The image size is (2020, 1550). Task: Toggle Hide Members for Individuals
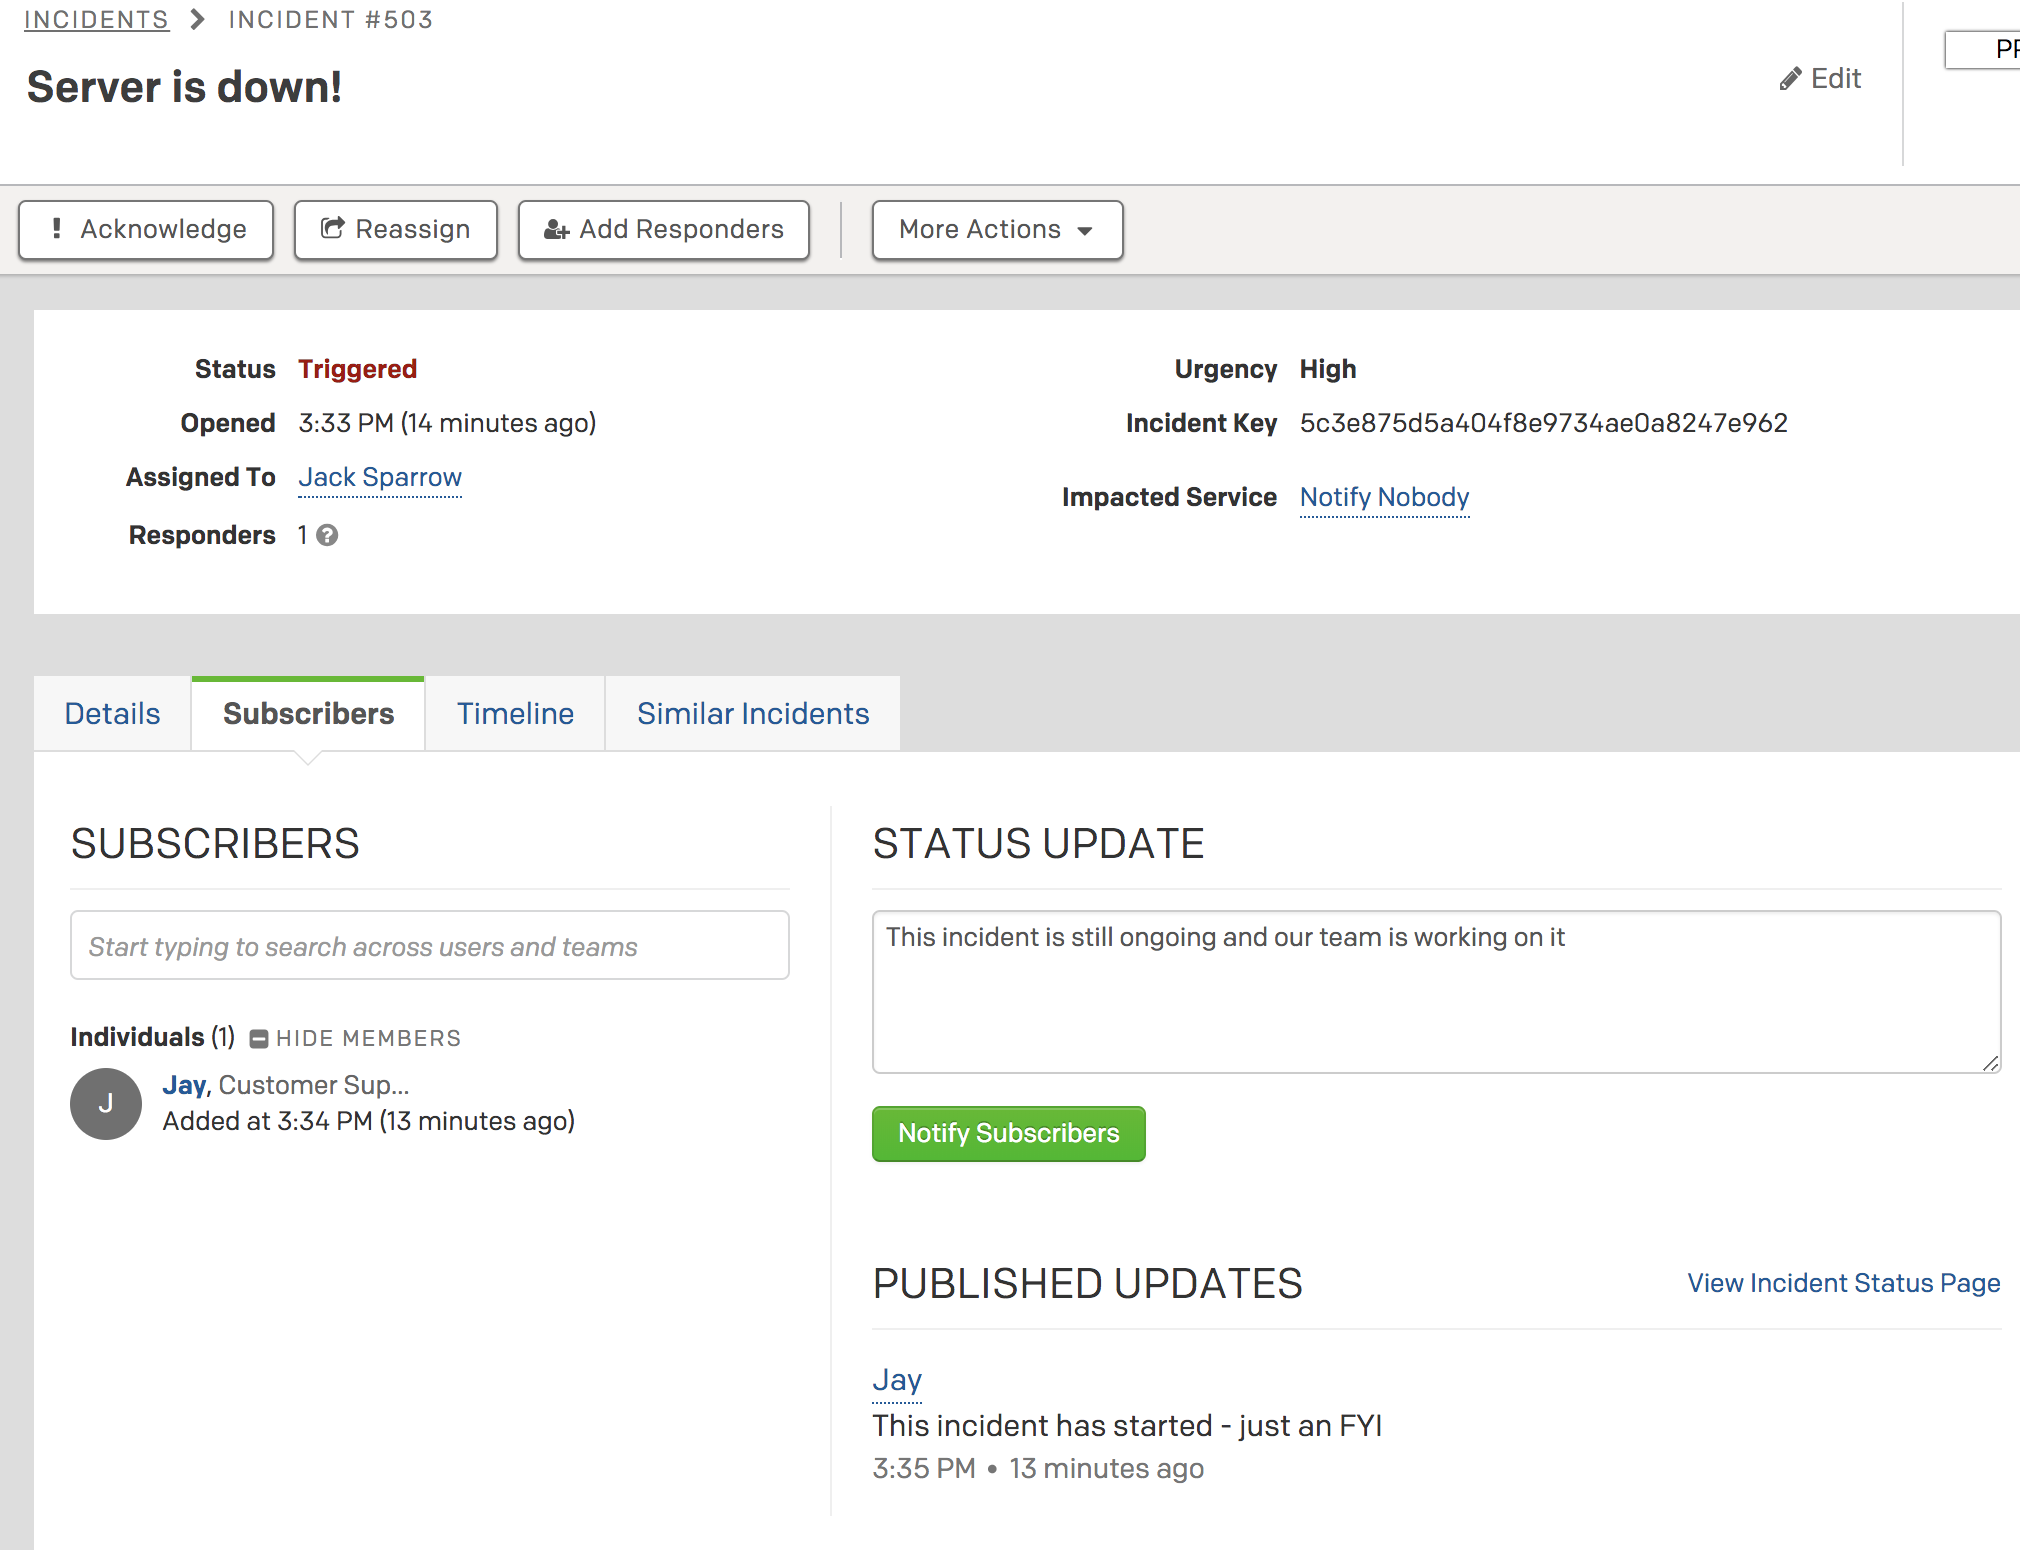[x=368, y=1039]
